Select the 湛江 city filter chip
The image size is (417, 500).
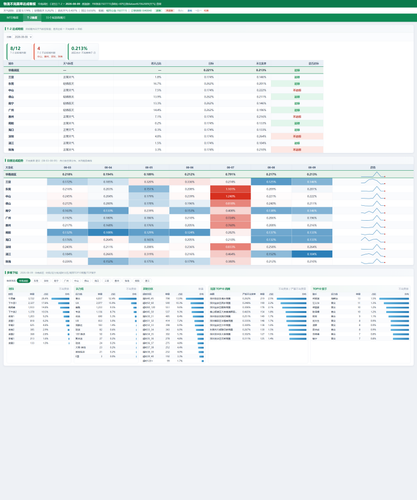147,281
